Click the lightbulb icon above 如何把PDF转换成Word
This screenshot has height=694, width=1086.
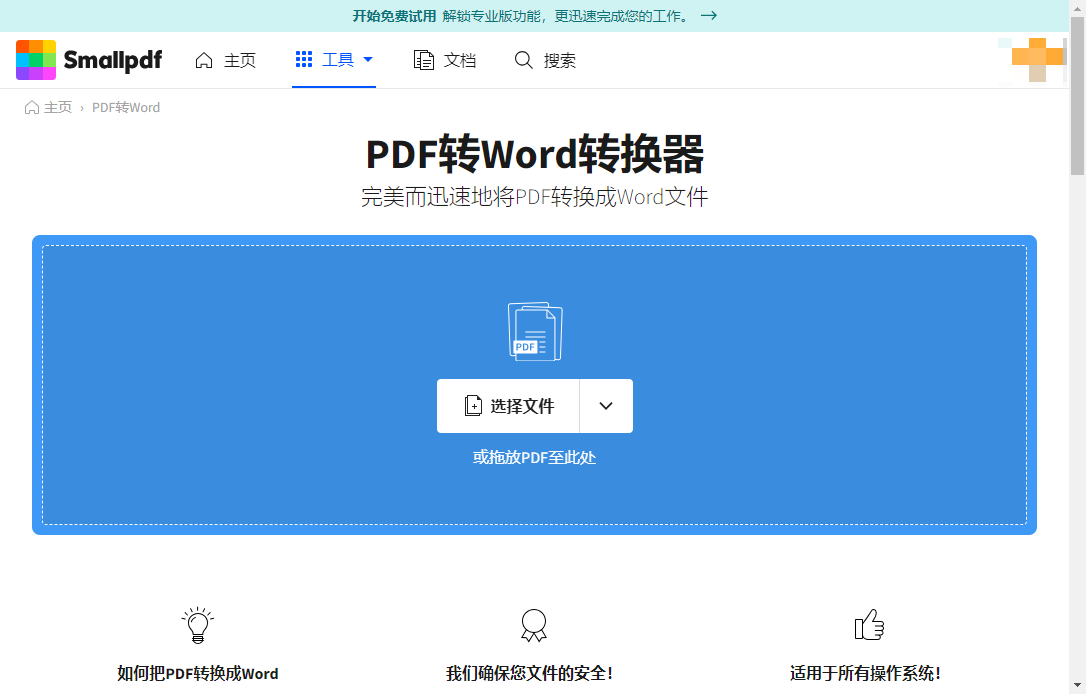point(197,624)
